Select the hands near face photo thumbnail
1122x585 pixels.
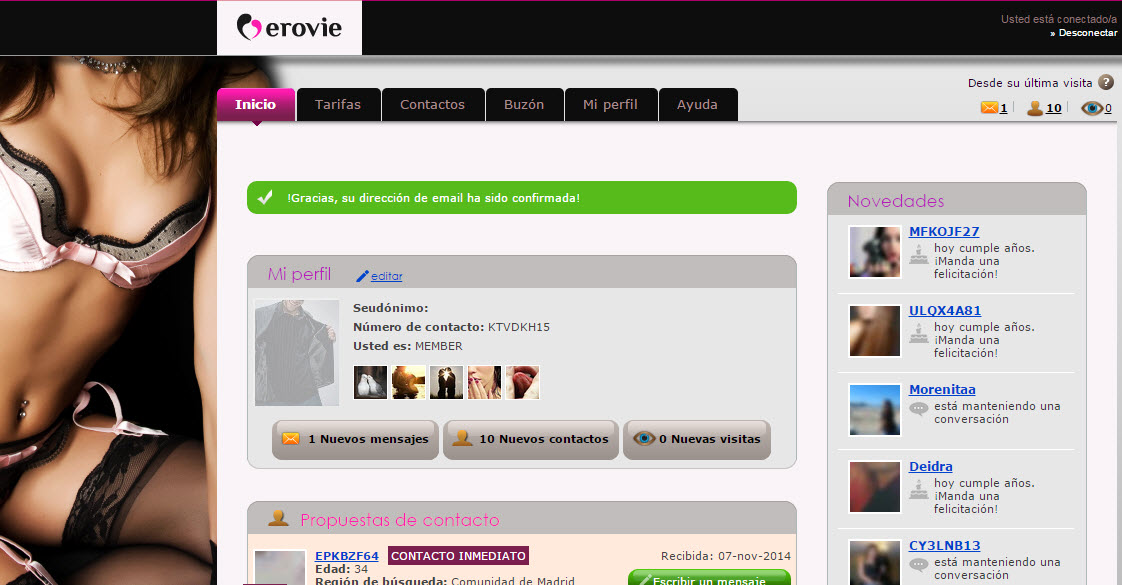(484, 382)
